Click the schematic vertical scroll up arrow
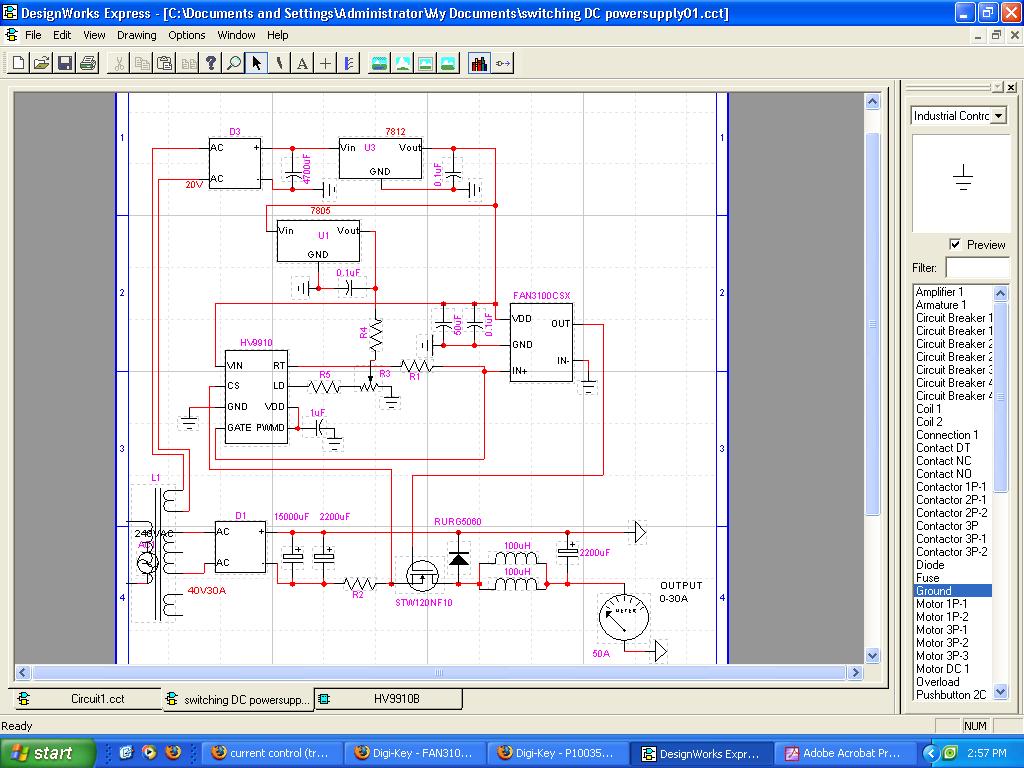 872,101
